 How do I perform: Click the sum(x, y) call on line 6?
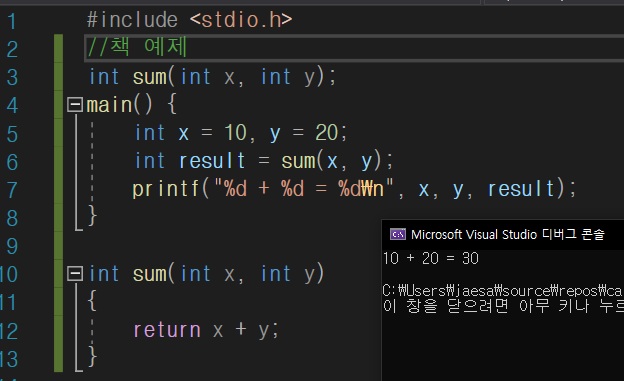pyautogui.click(x=332, y=161)
